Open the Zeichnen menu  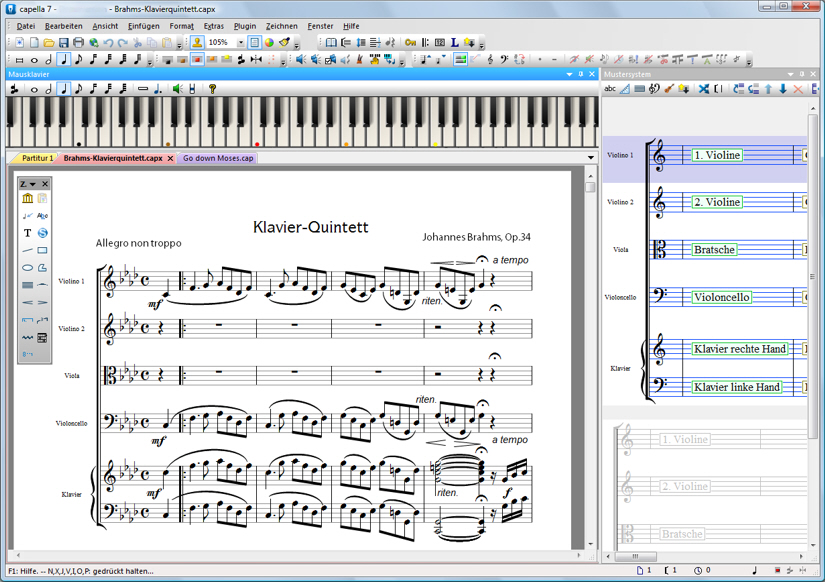tap(281, 26)
